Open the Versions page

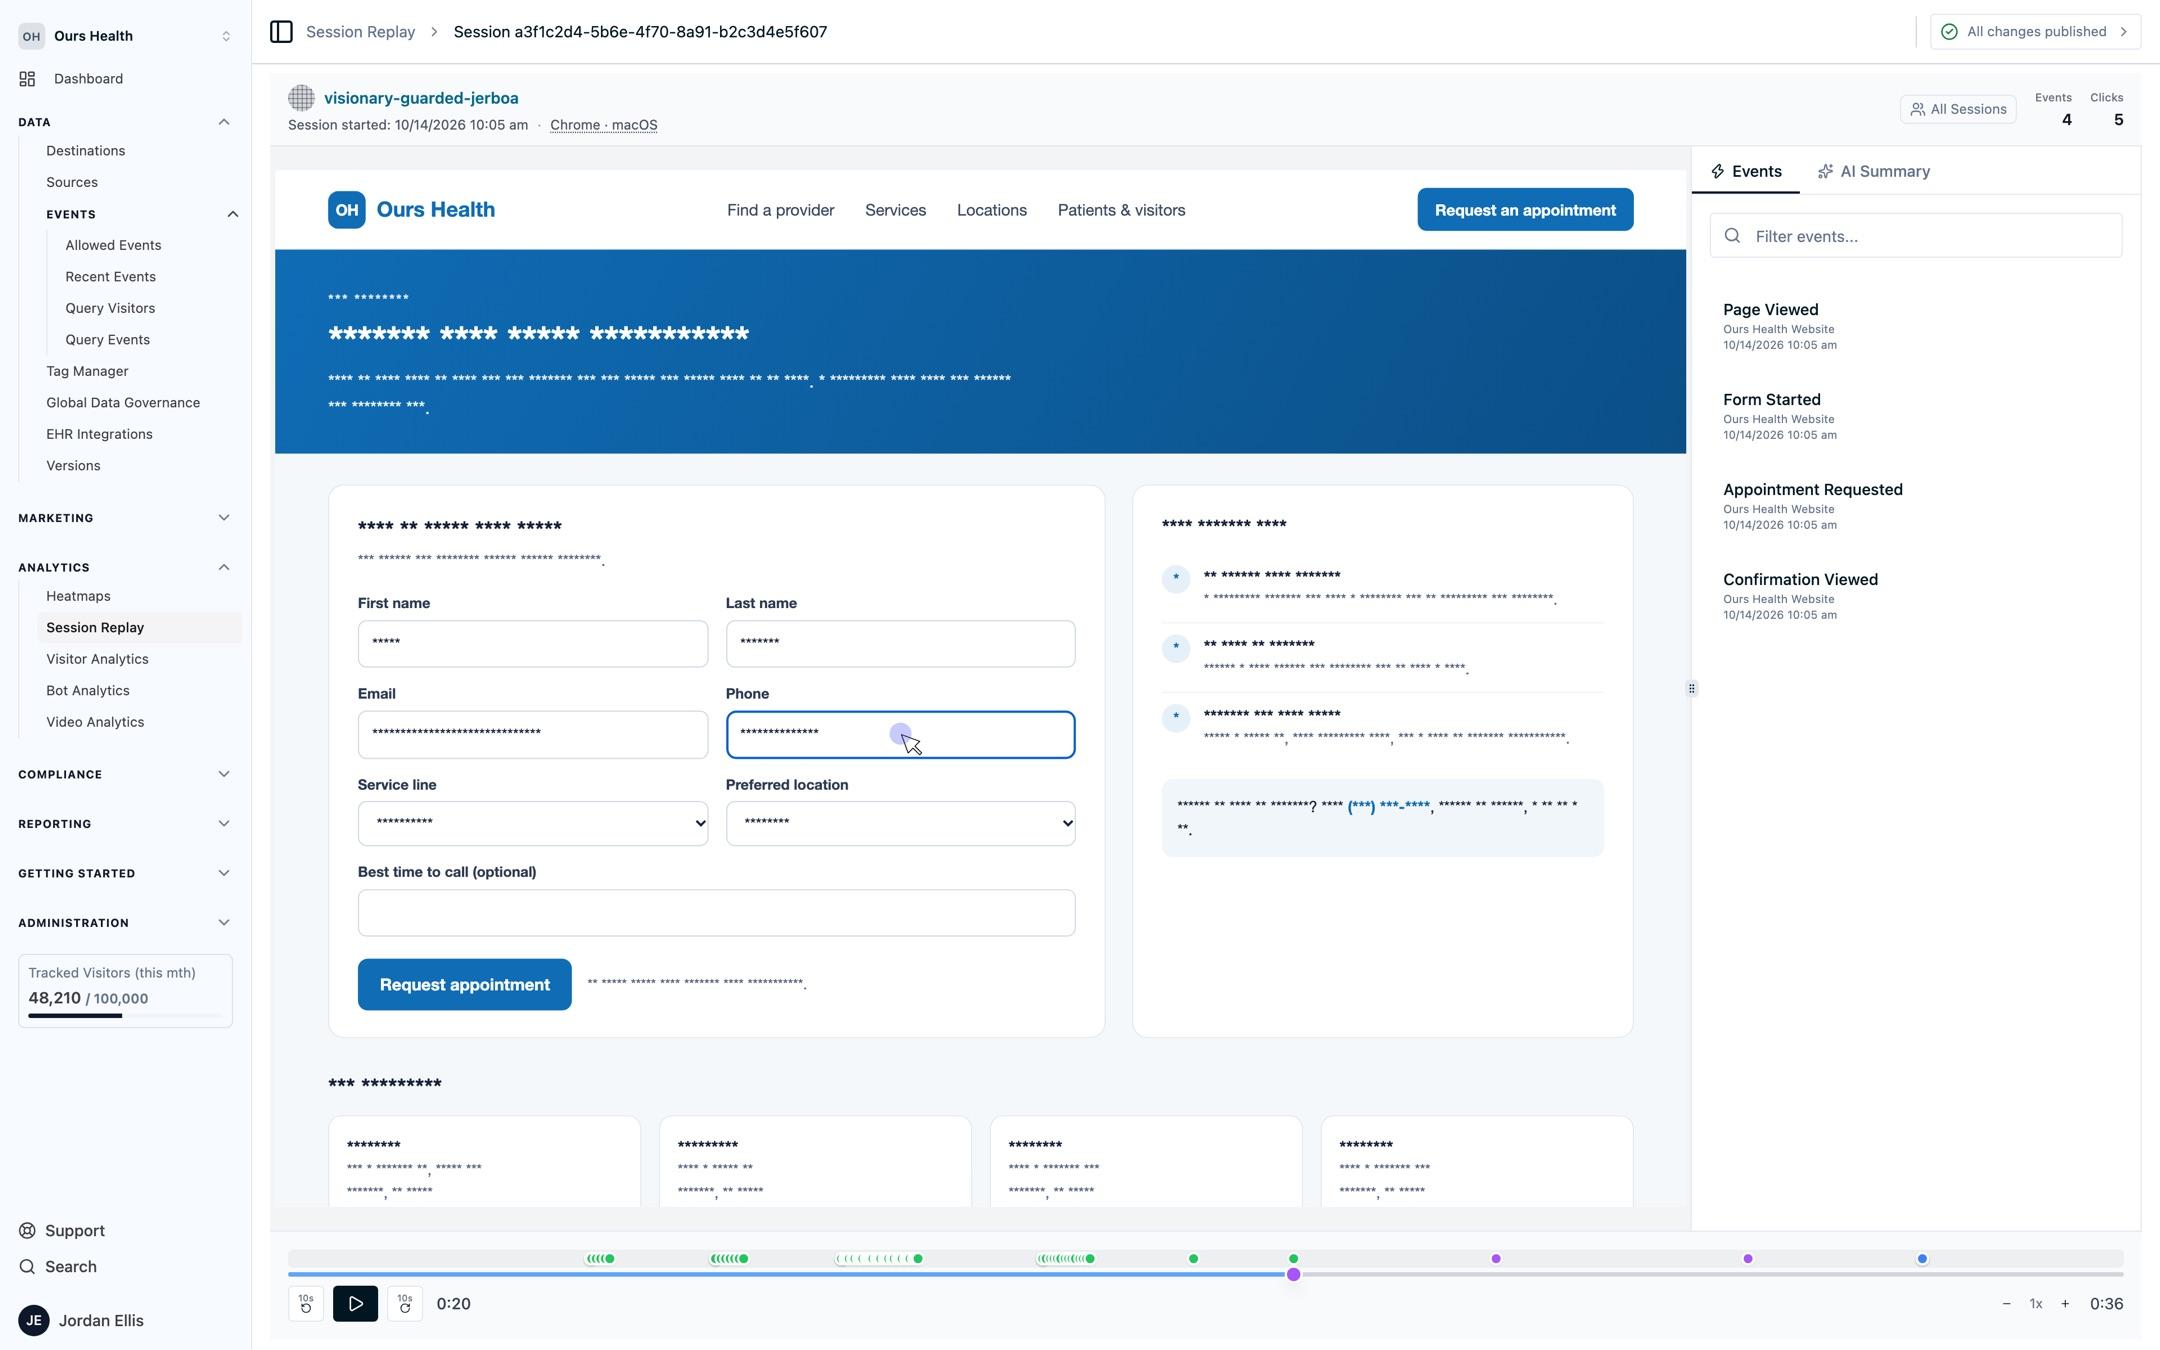click(73, 466)
